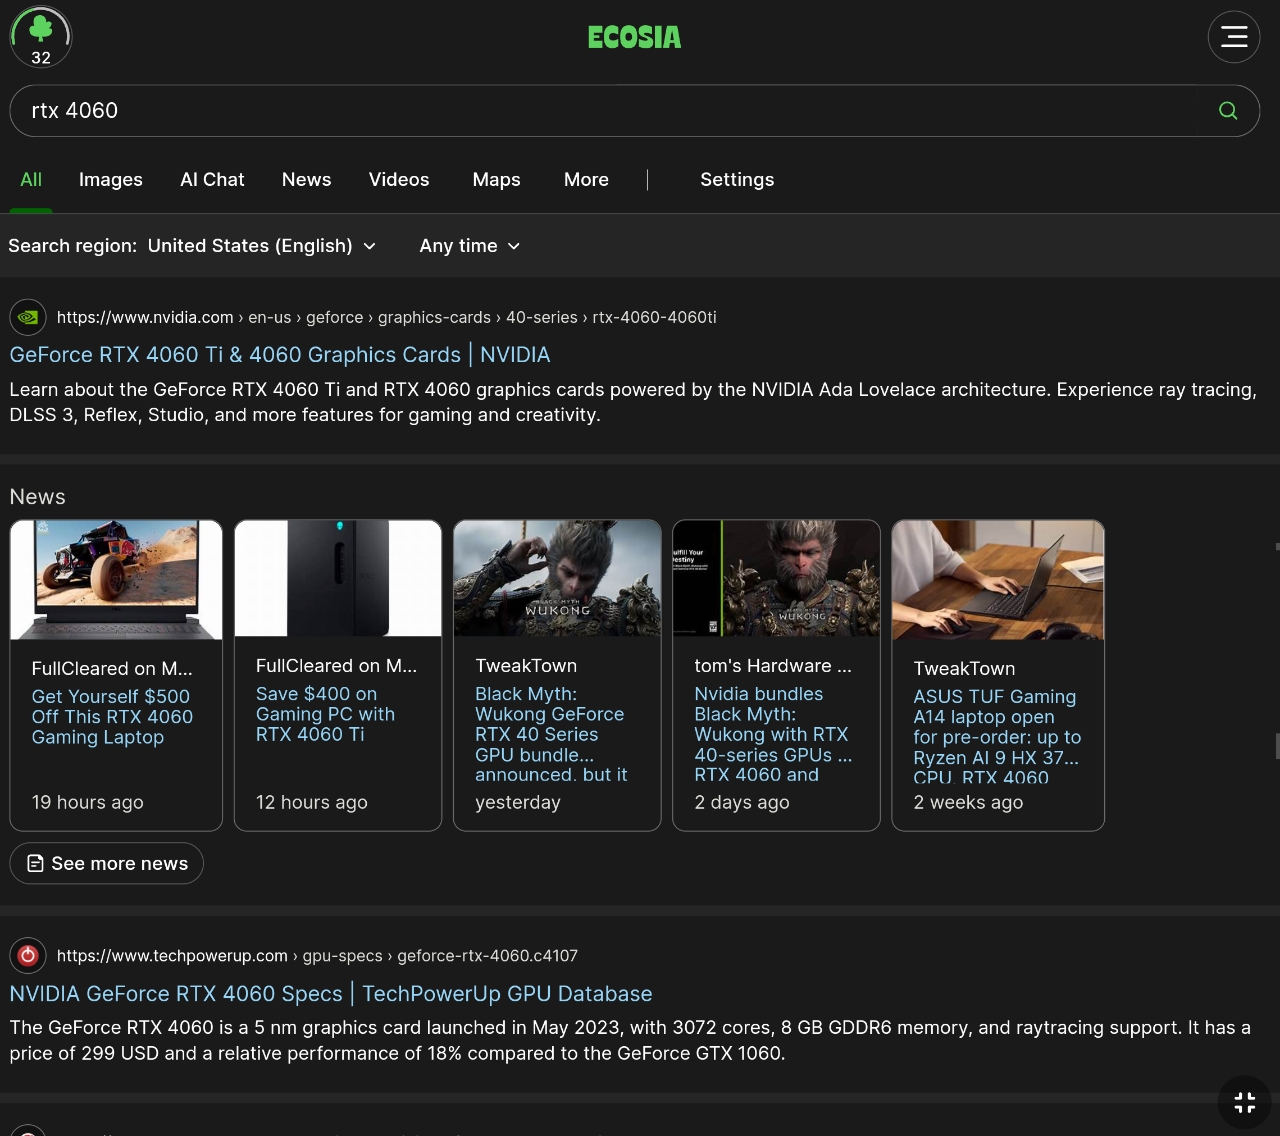Click the '12 hours ago' timestamp

[312, 802]
